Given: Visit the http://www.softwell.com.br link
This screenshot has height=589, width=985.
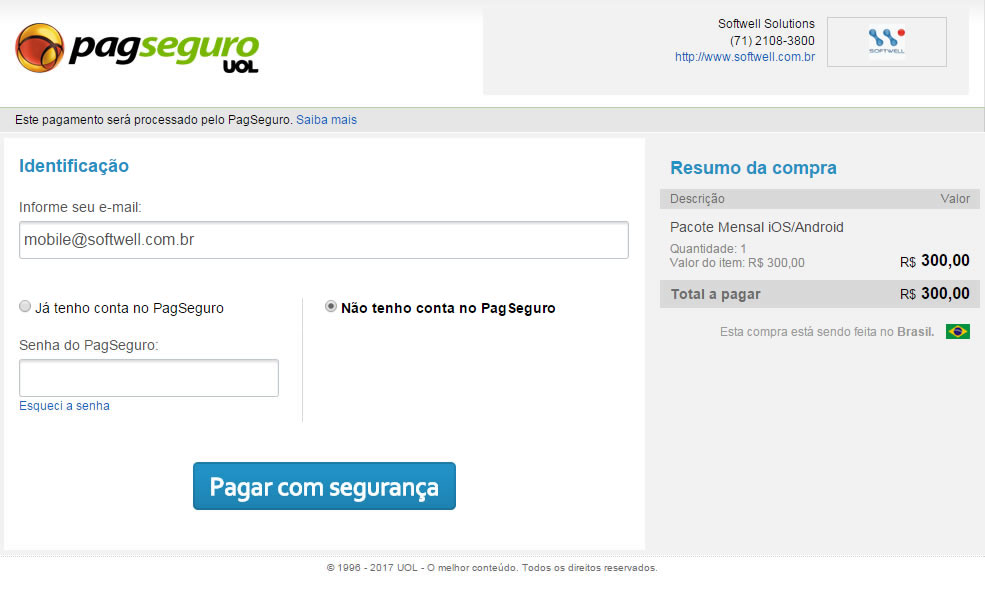Looking at the screenshot, I should pos(744,57).
